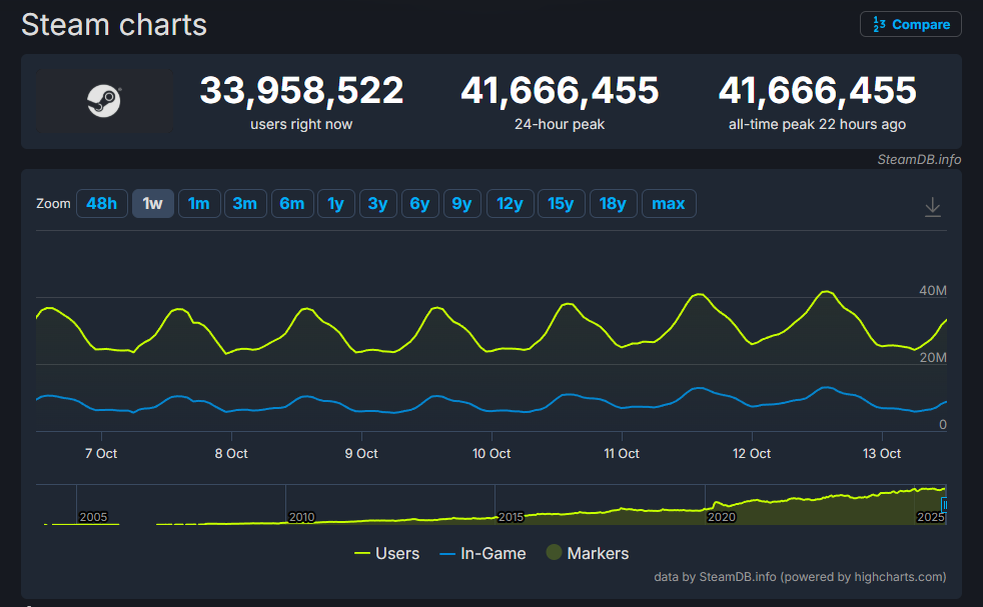The height and width of the screenshot is (607, 983).
Task: Switch to the 12y zoom range
Action: 510,203
